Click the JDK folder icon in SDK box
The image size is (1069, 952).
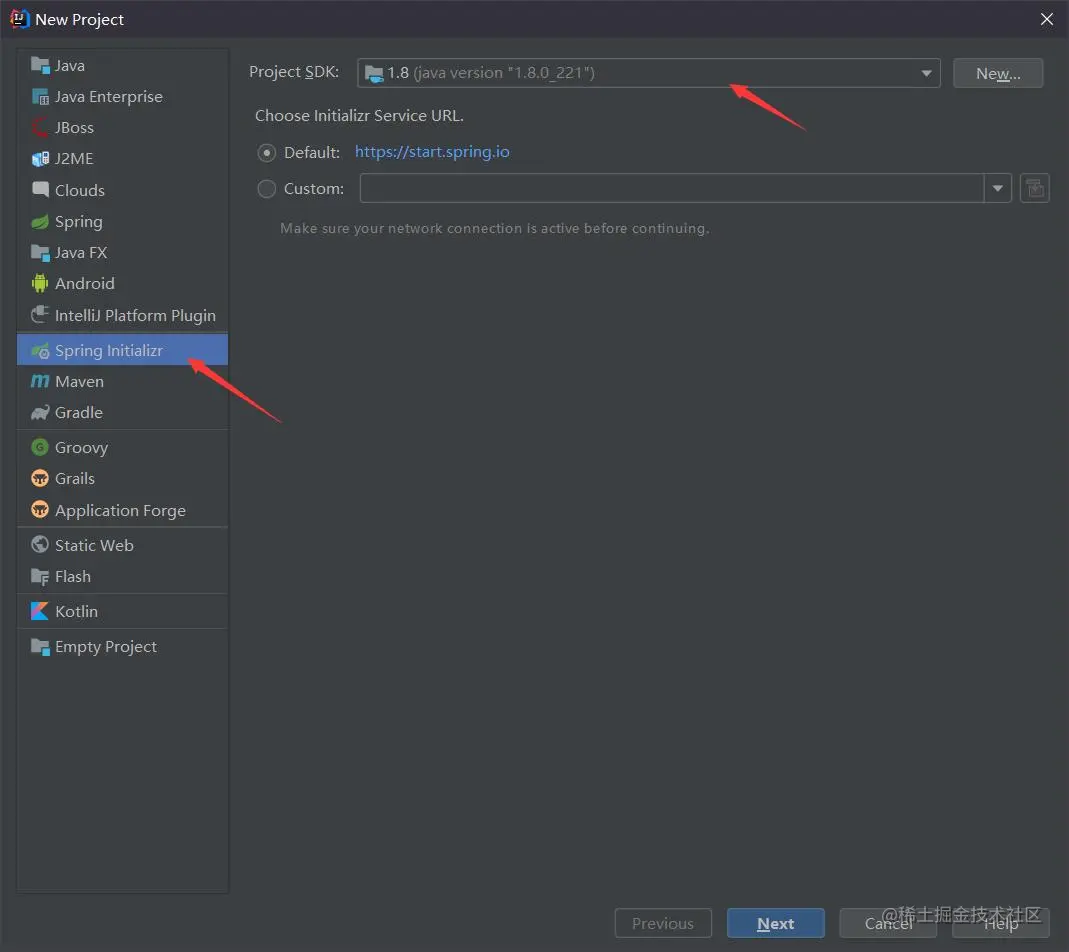[374, 73]
